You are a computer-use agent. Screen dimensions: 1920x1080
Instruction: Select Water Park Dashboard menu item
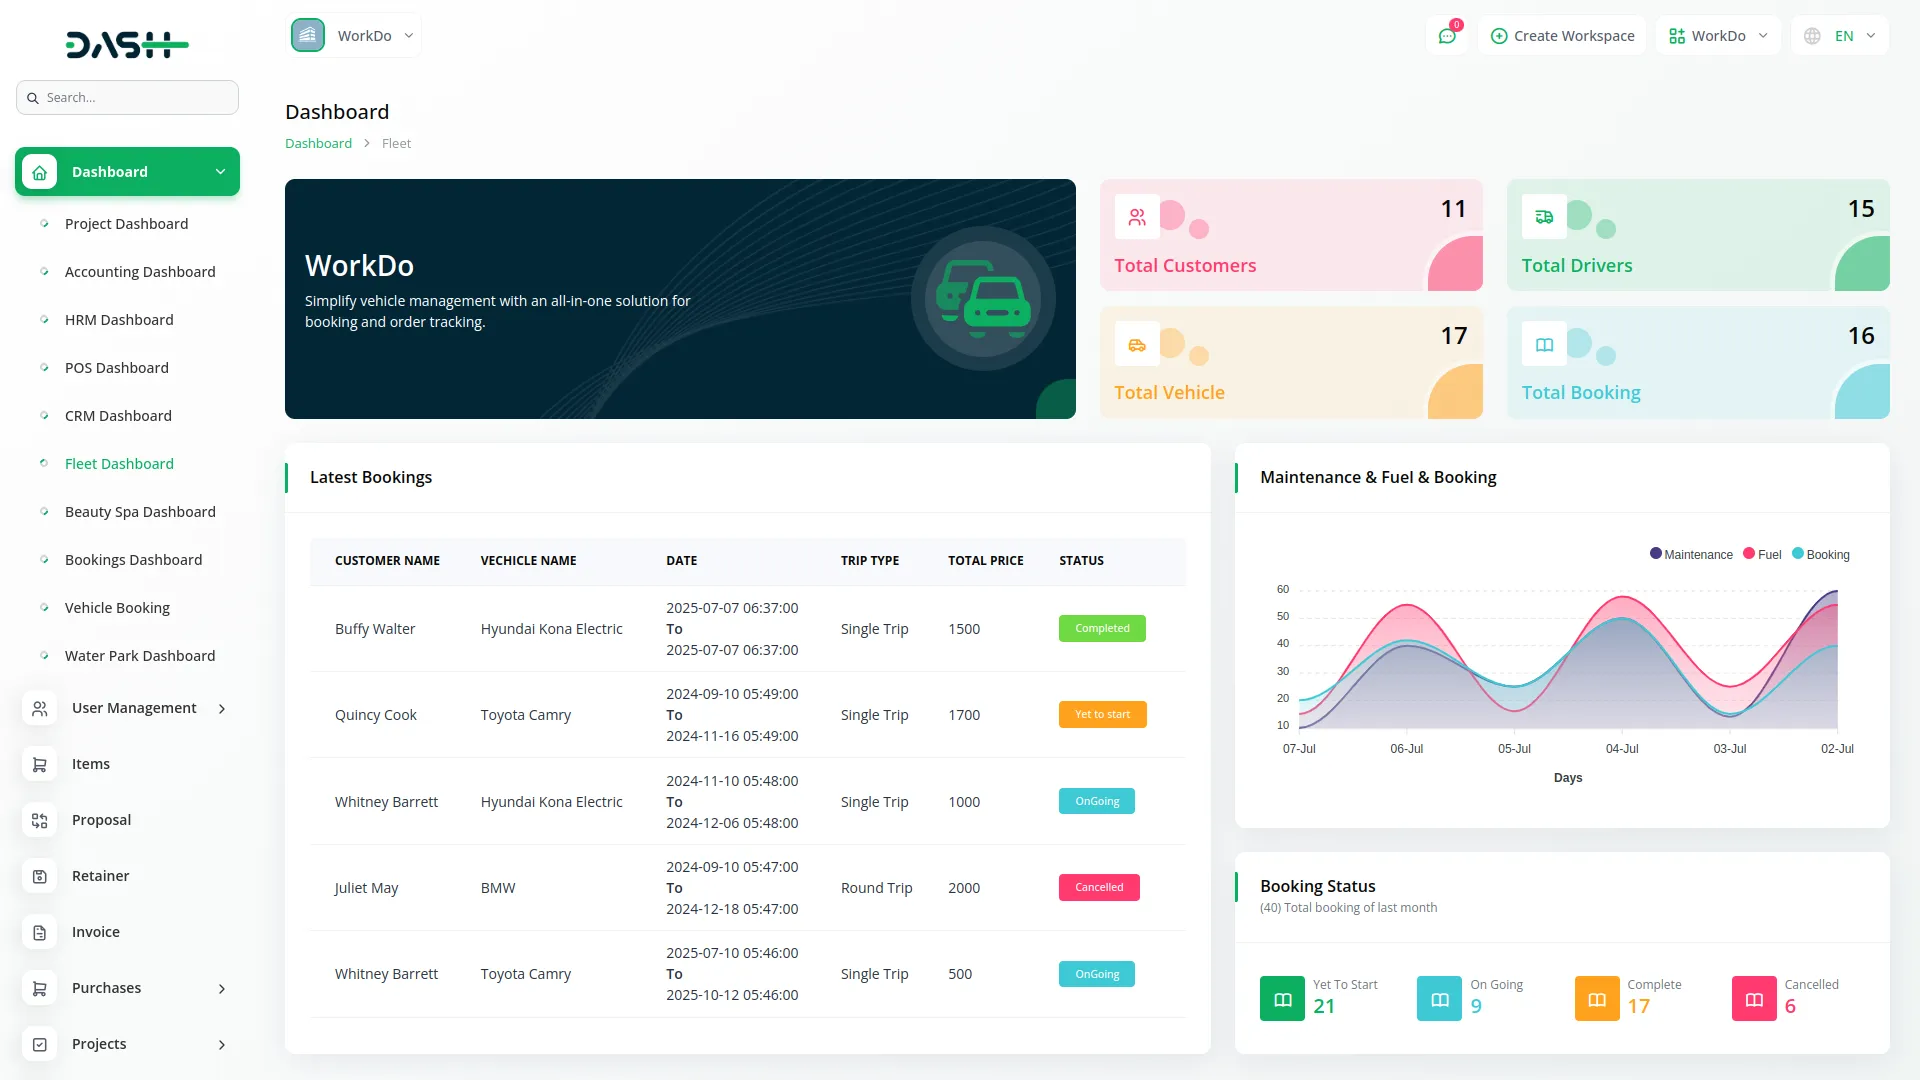140,656
